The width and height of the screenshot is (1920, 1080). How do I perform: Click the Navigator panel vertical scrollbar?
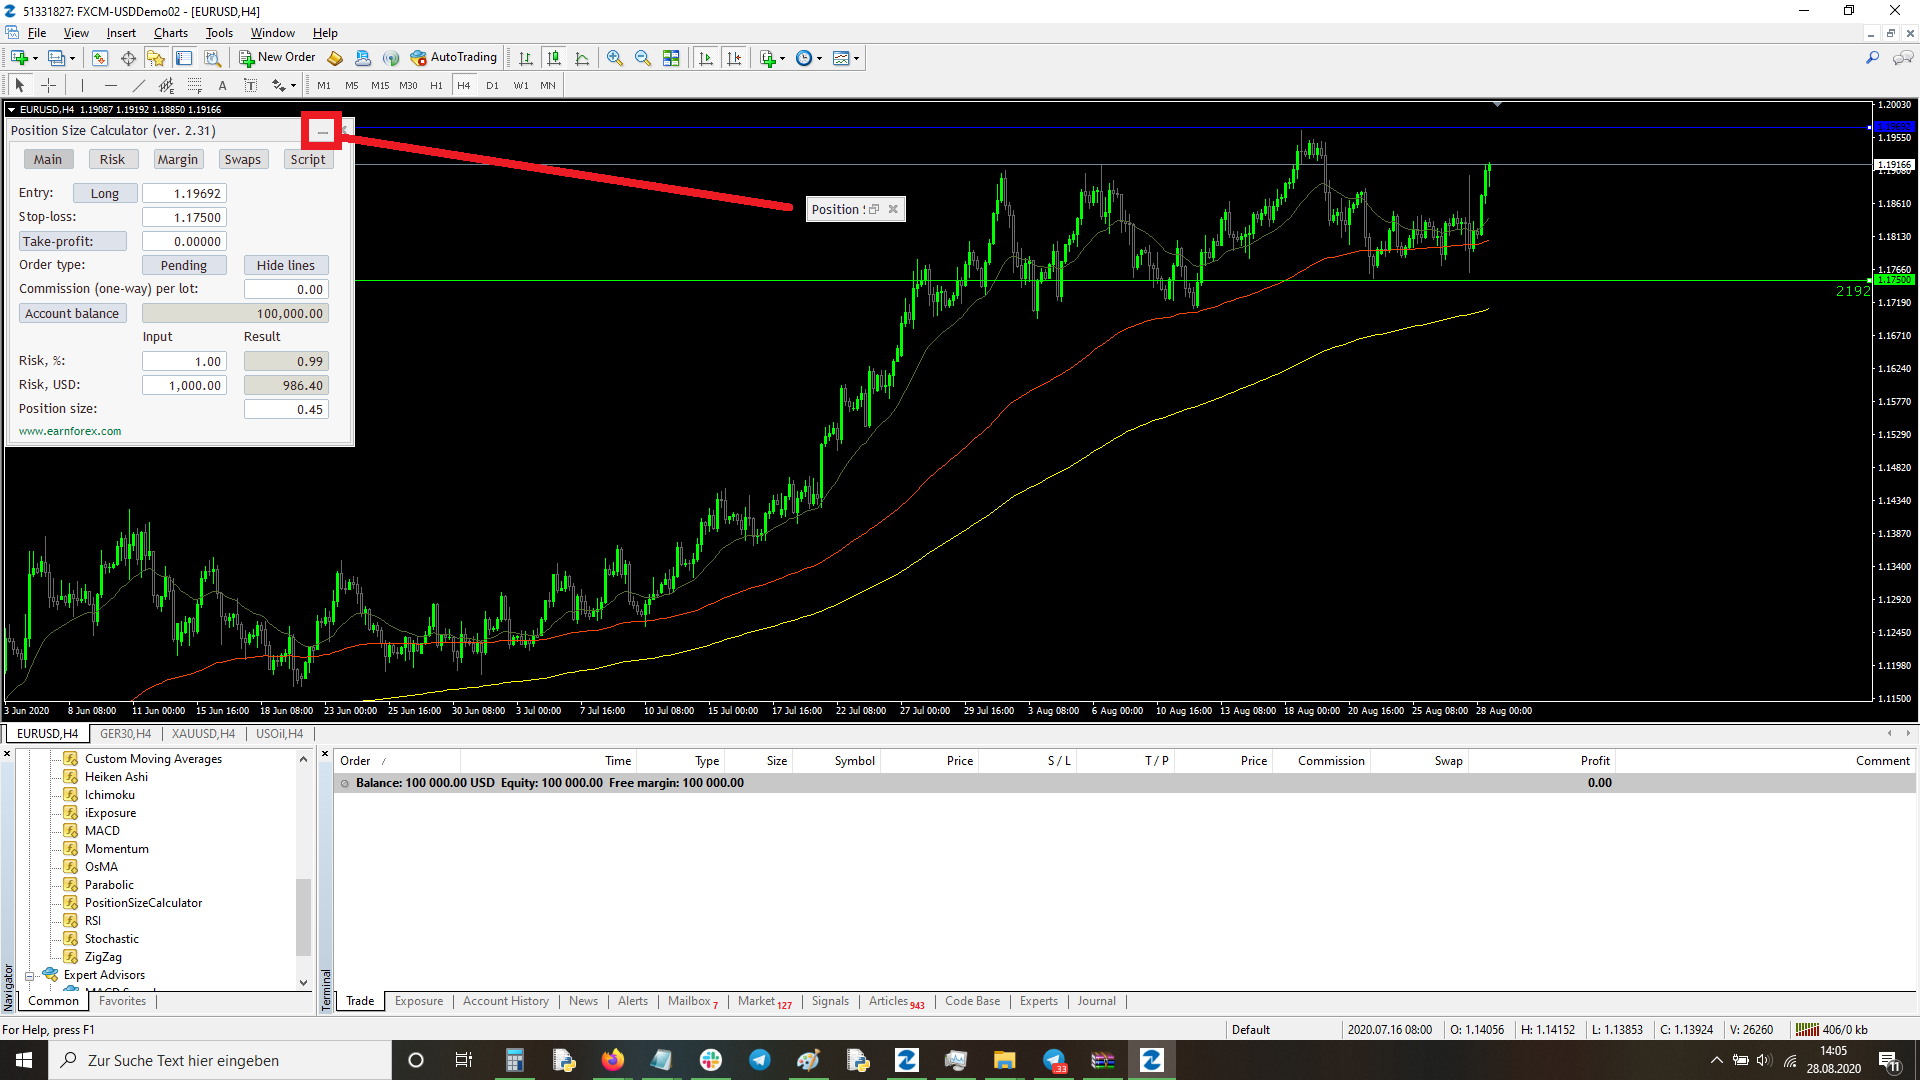pos(303,915)
